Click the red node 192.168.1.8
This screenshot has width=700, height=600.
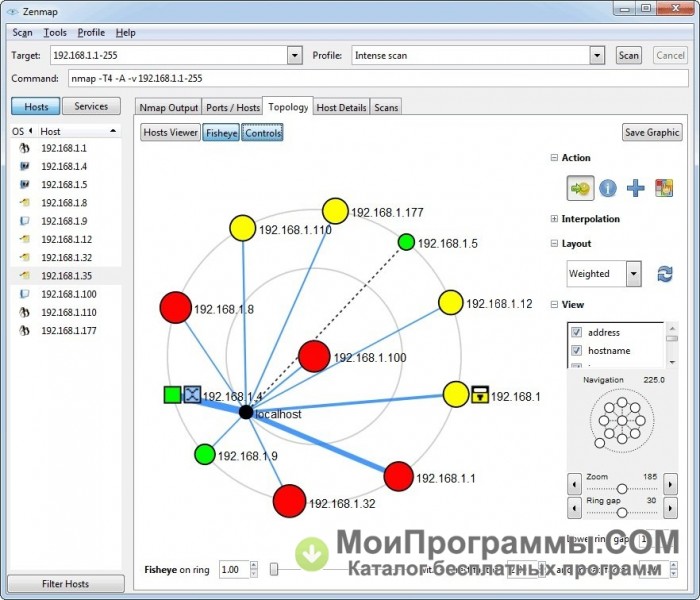(175, 307)
